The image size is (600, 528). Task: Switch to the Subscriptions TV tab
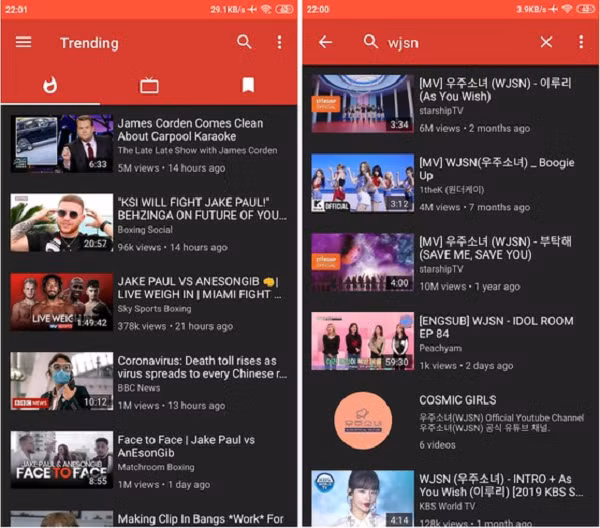(149, 85)
